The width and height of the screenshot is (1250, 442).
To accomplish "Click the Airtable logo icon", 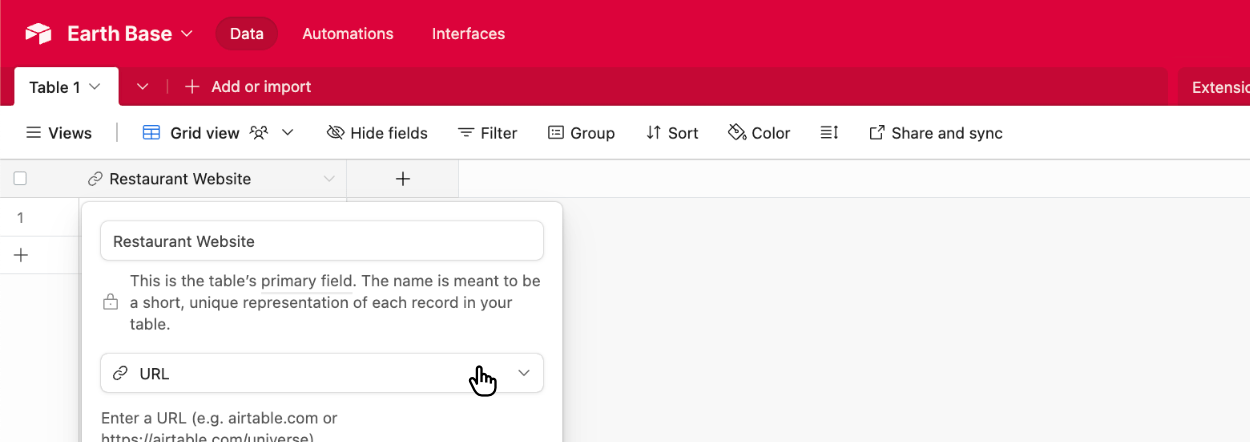I will click(x=38, y=34).
